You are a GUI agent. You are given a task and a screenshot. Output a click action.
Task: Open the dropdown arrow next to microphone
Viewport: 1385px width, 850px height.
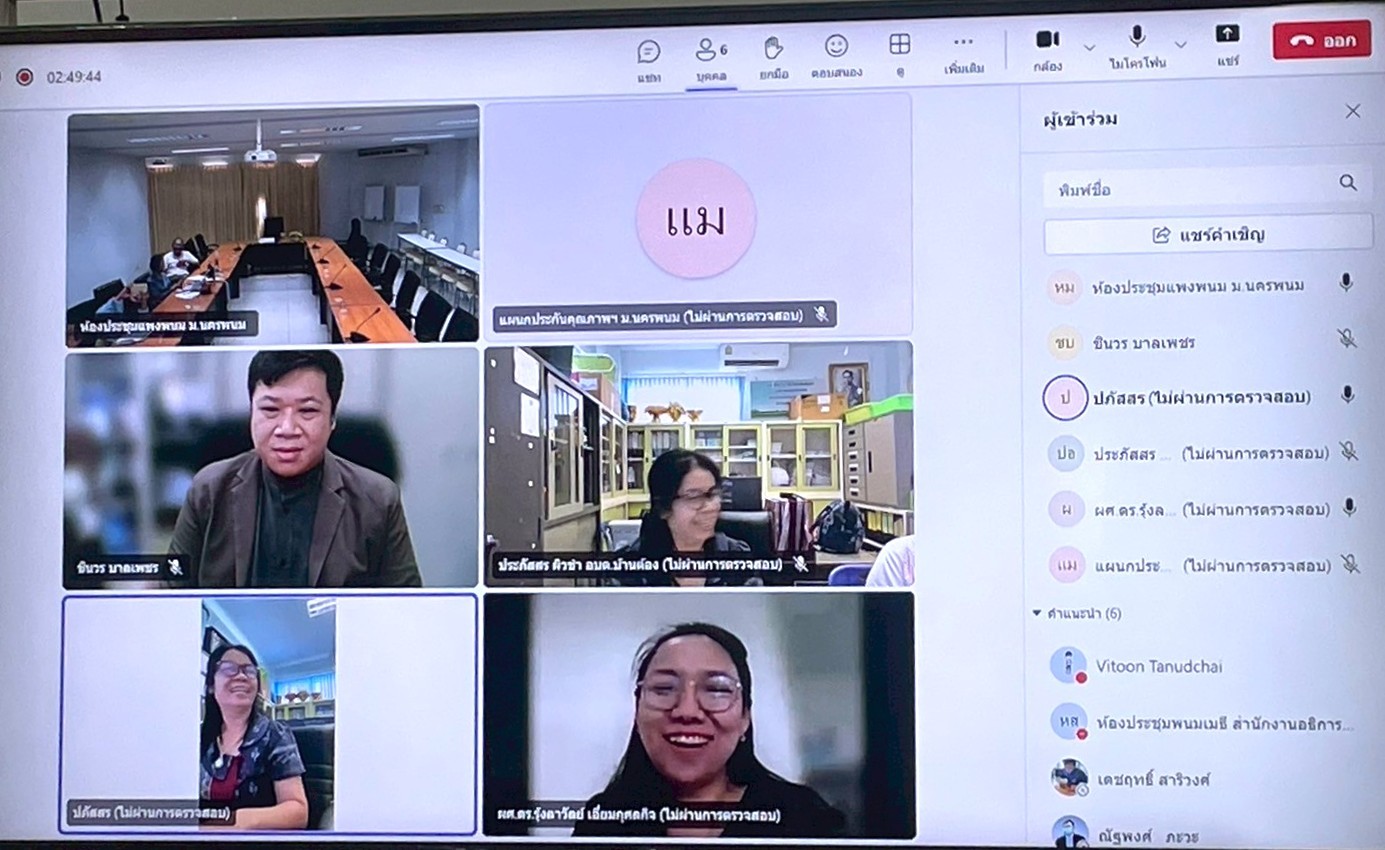1180,45
